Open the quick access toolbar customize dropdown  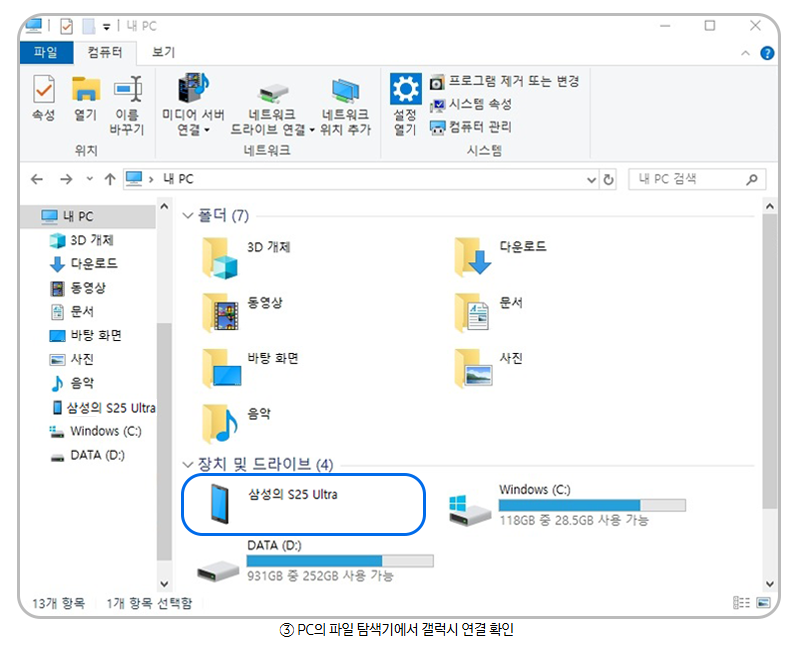[x=106, y=27]
